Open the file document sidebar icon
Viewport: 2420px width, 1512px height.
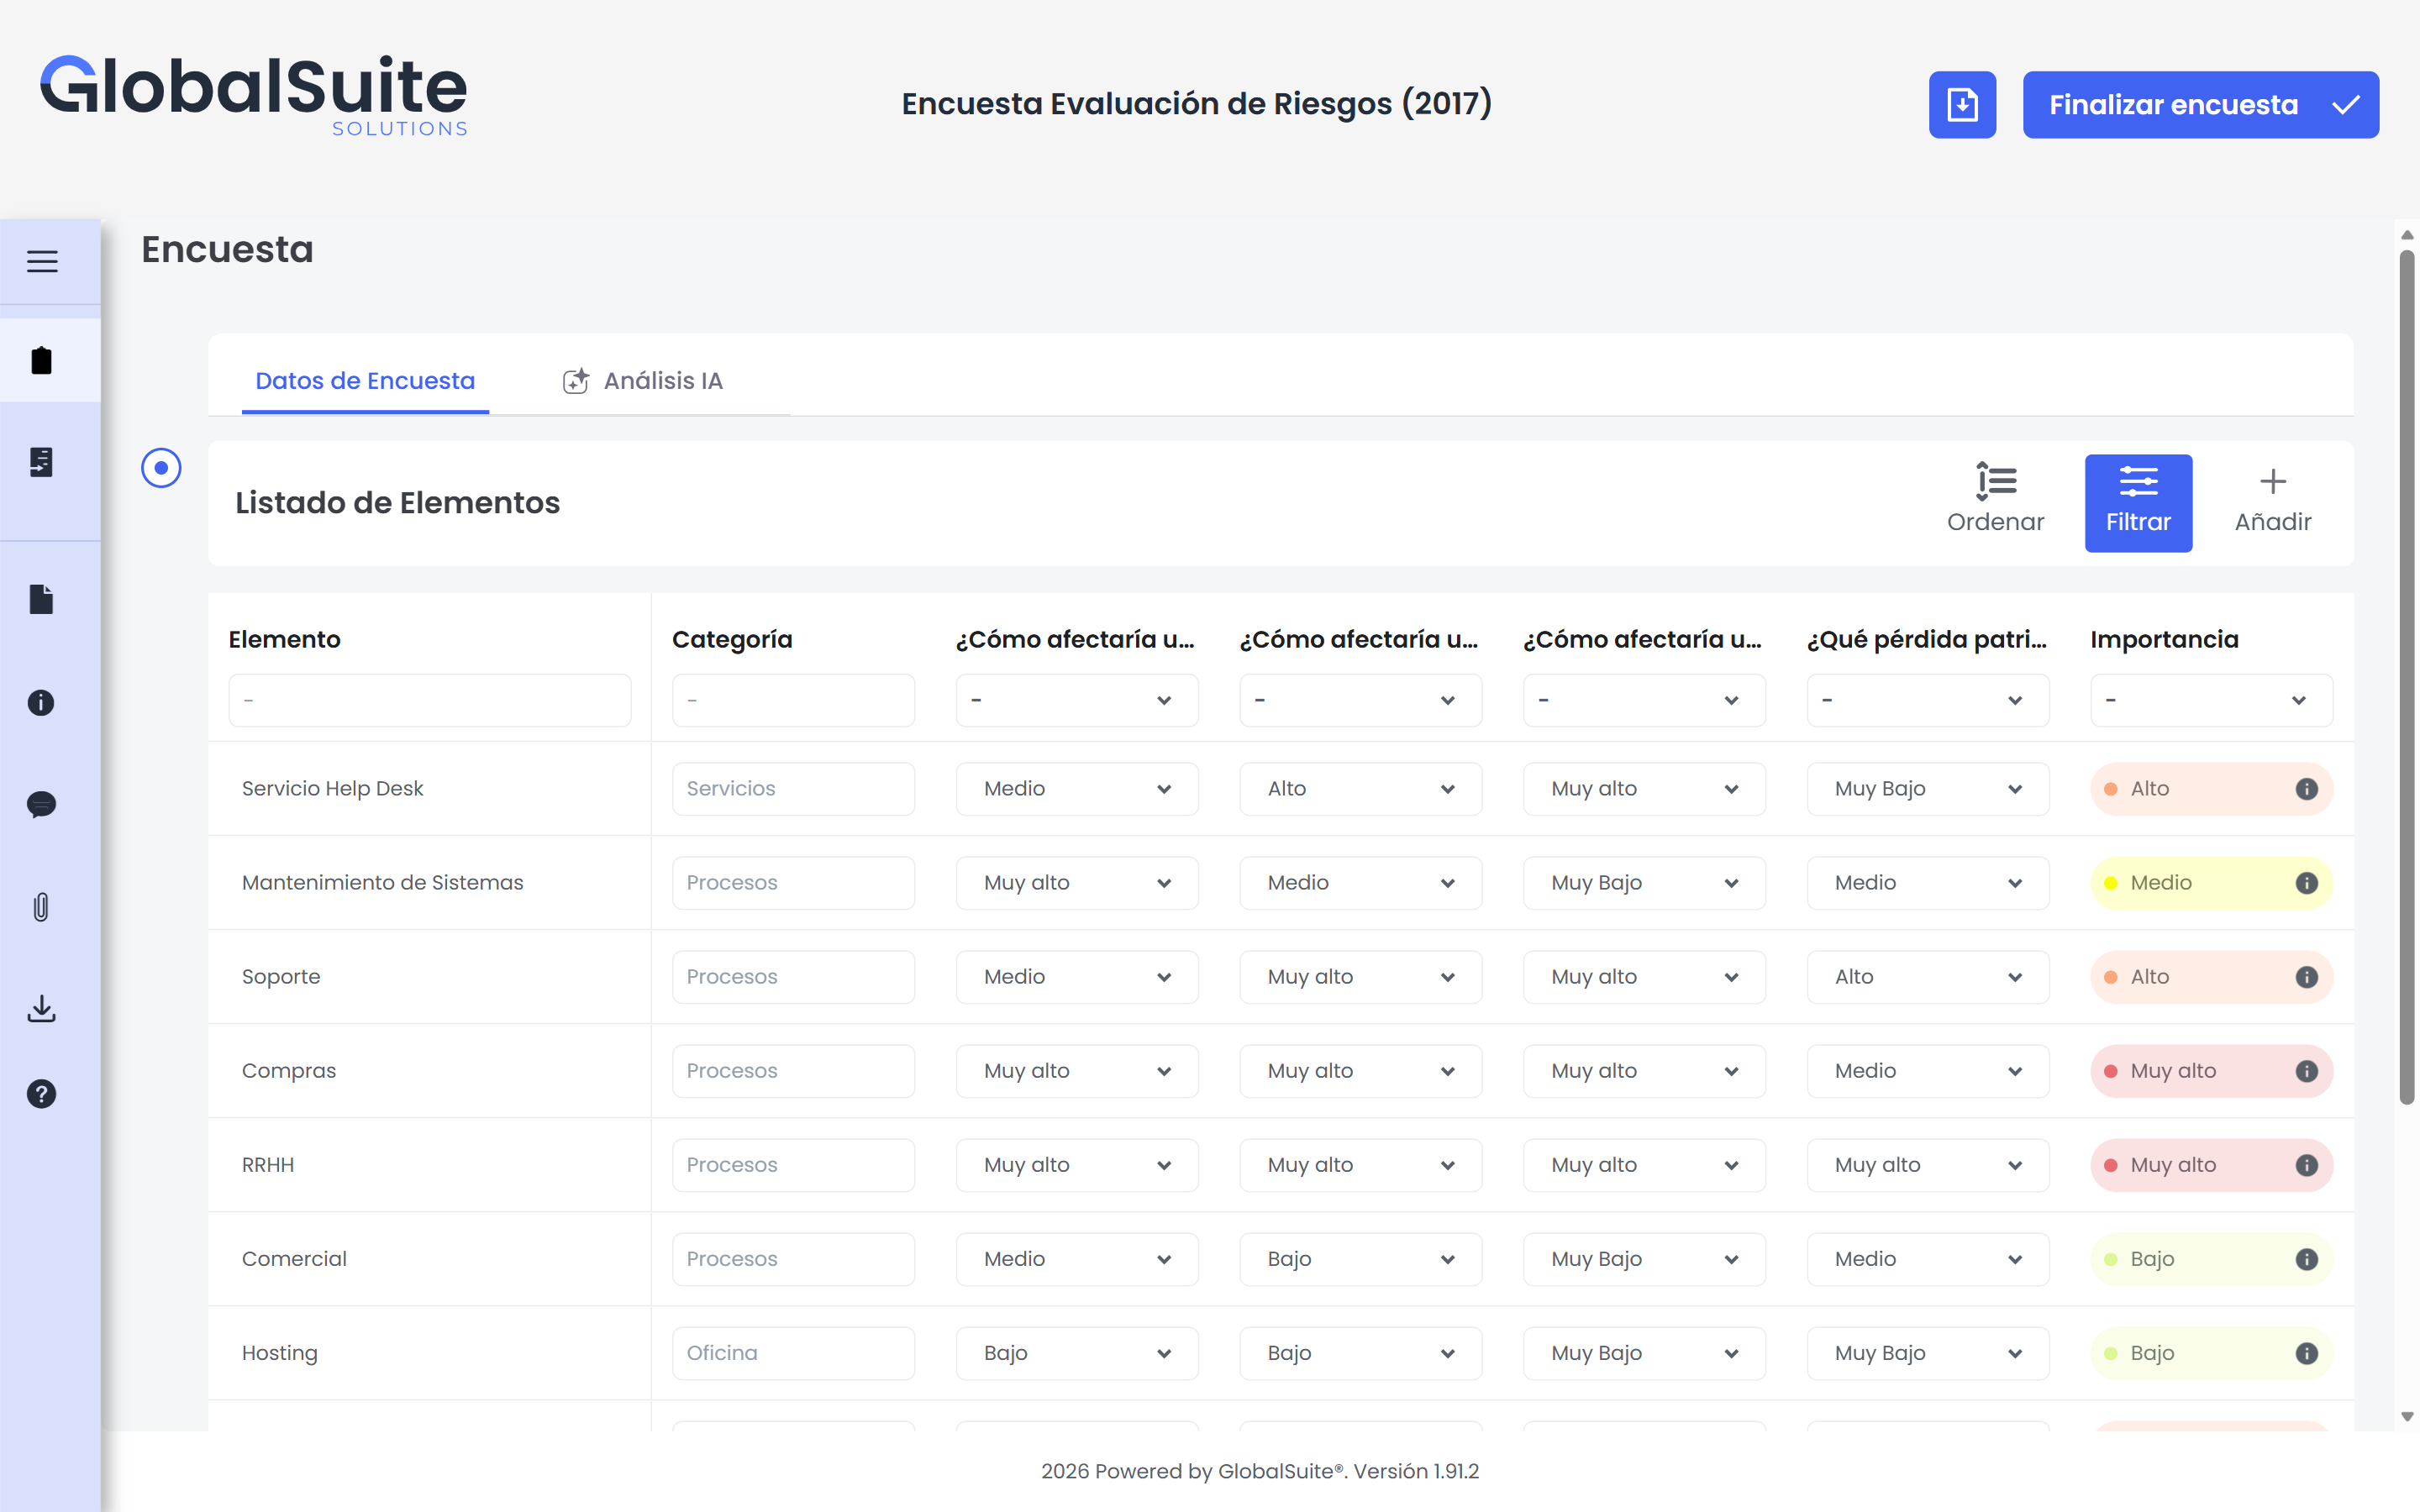[42, 599]
